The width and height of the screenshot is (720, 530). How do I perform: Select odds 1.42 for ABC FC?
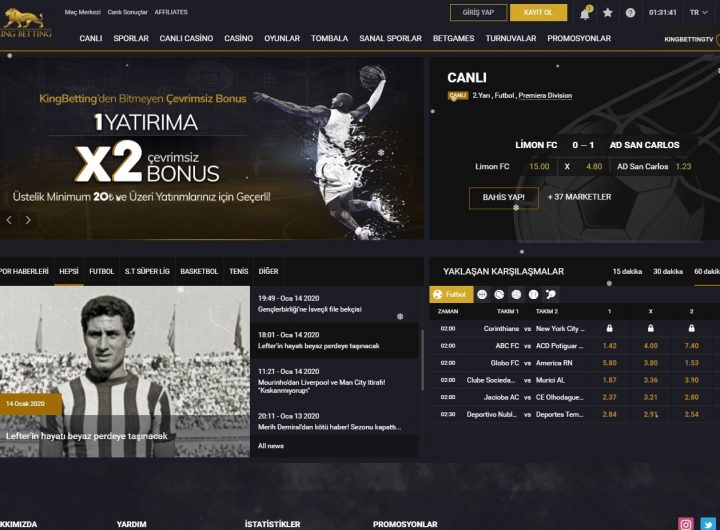pyautogui.click(x=609, y=346)
